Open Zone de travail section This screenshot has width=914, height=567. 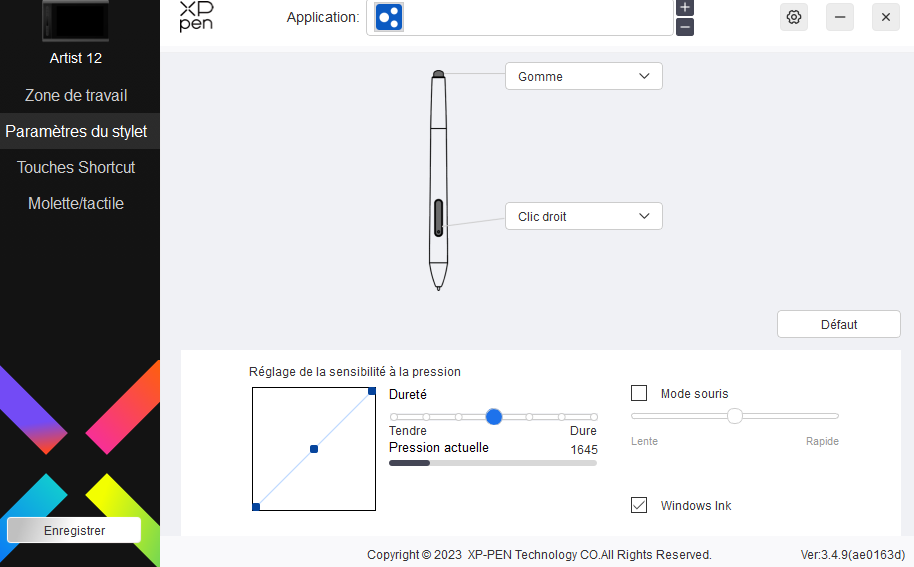76,95
